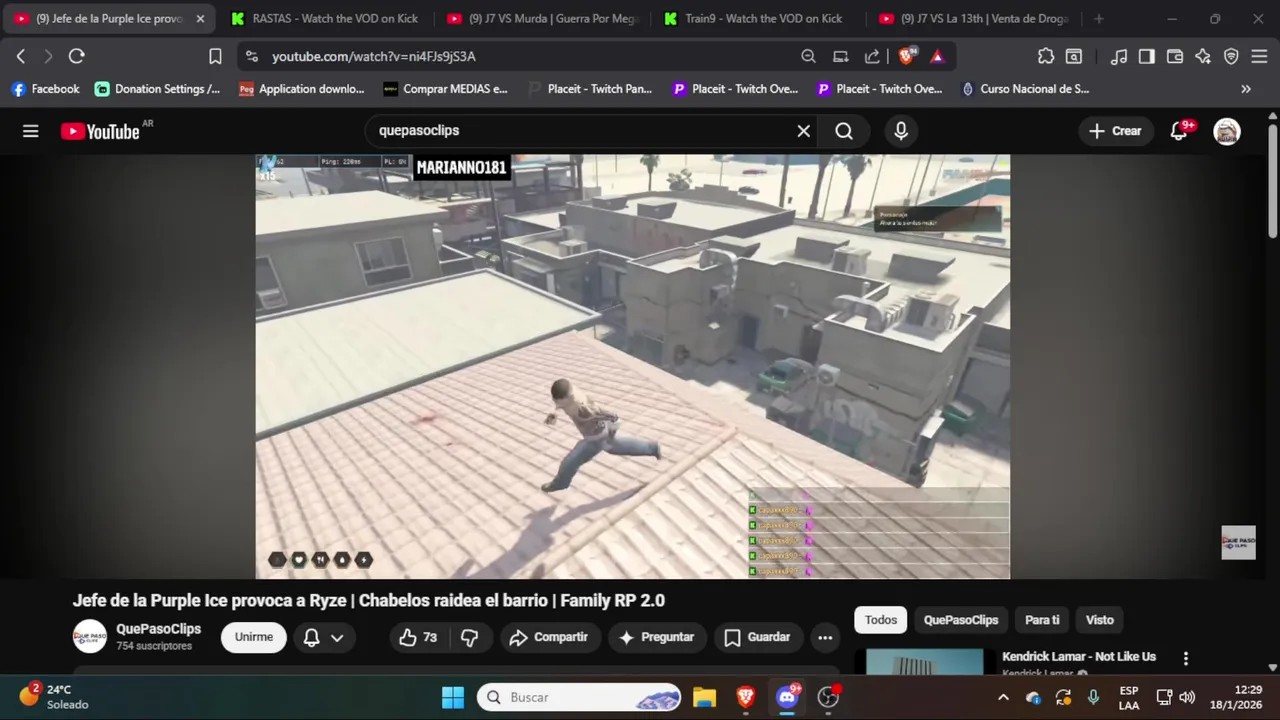
Task: Open the Facebook bookmark
Action: [46, 89]
